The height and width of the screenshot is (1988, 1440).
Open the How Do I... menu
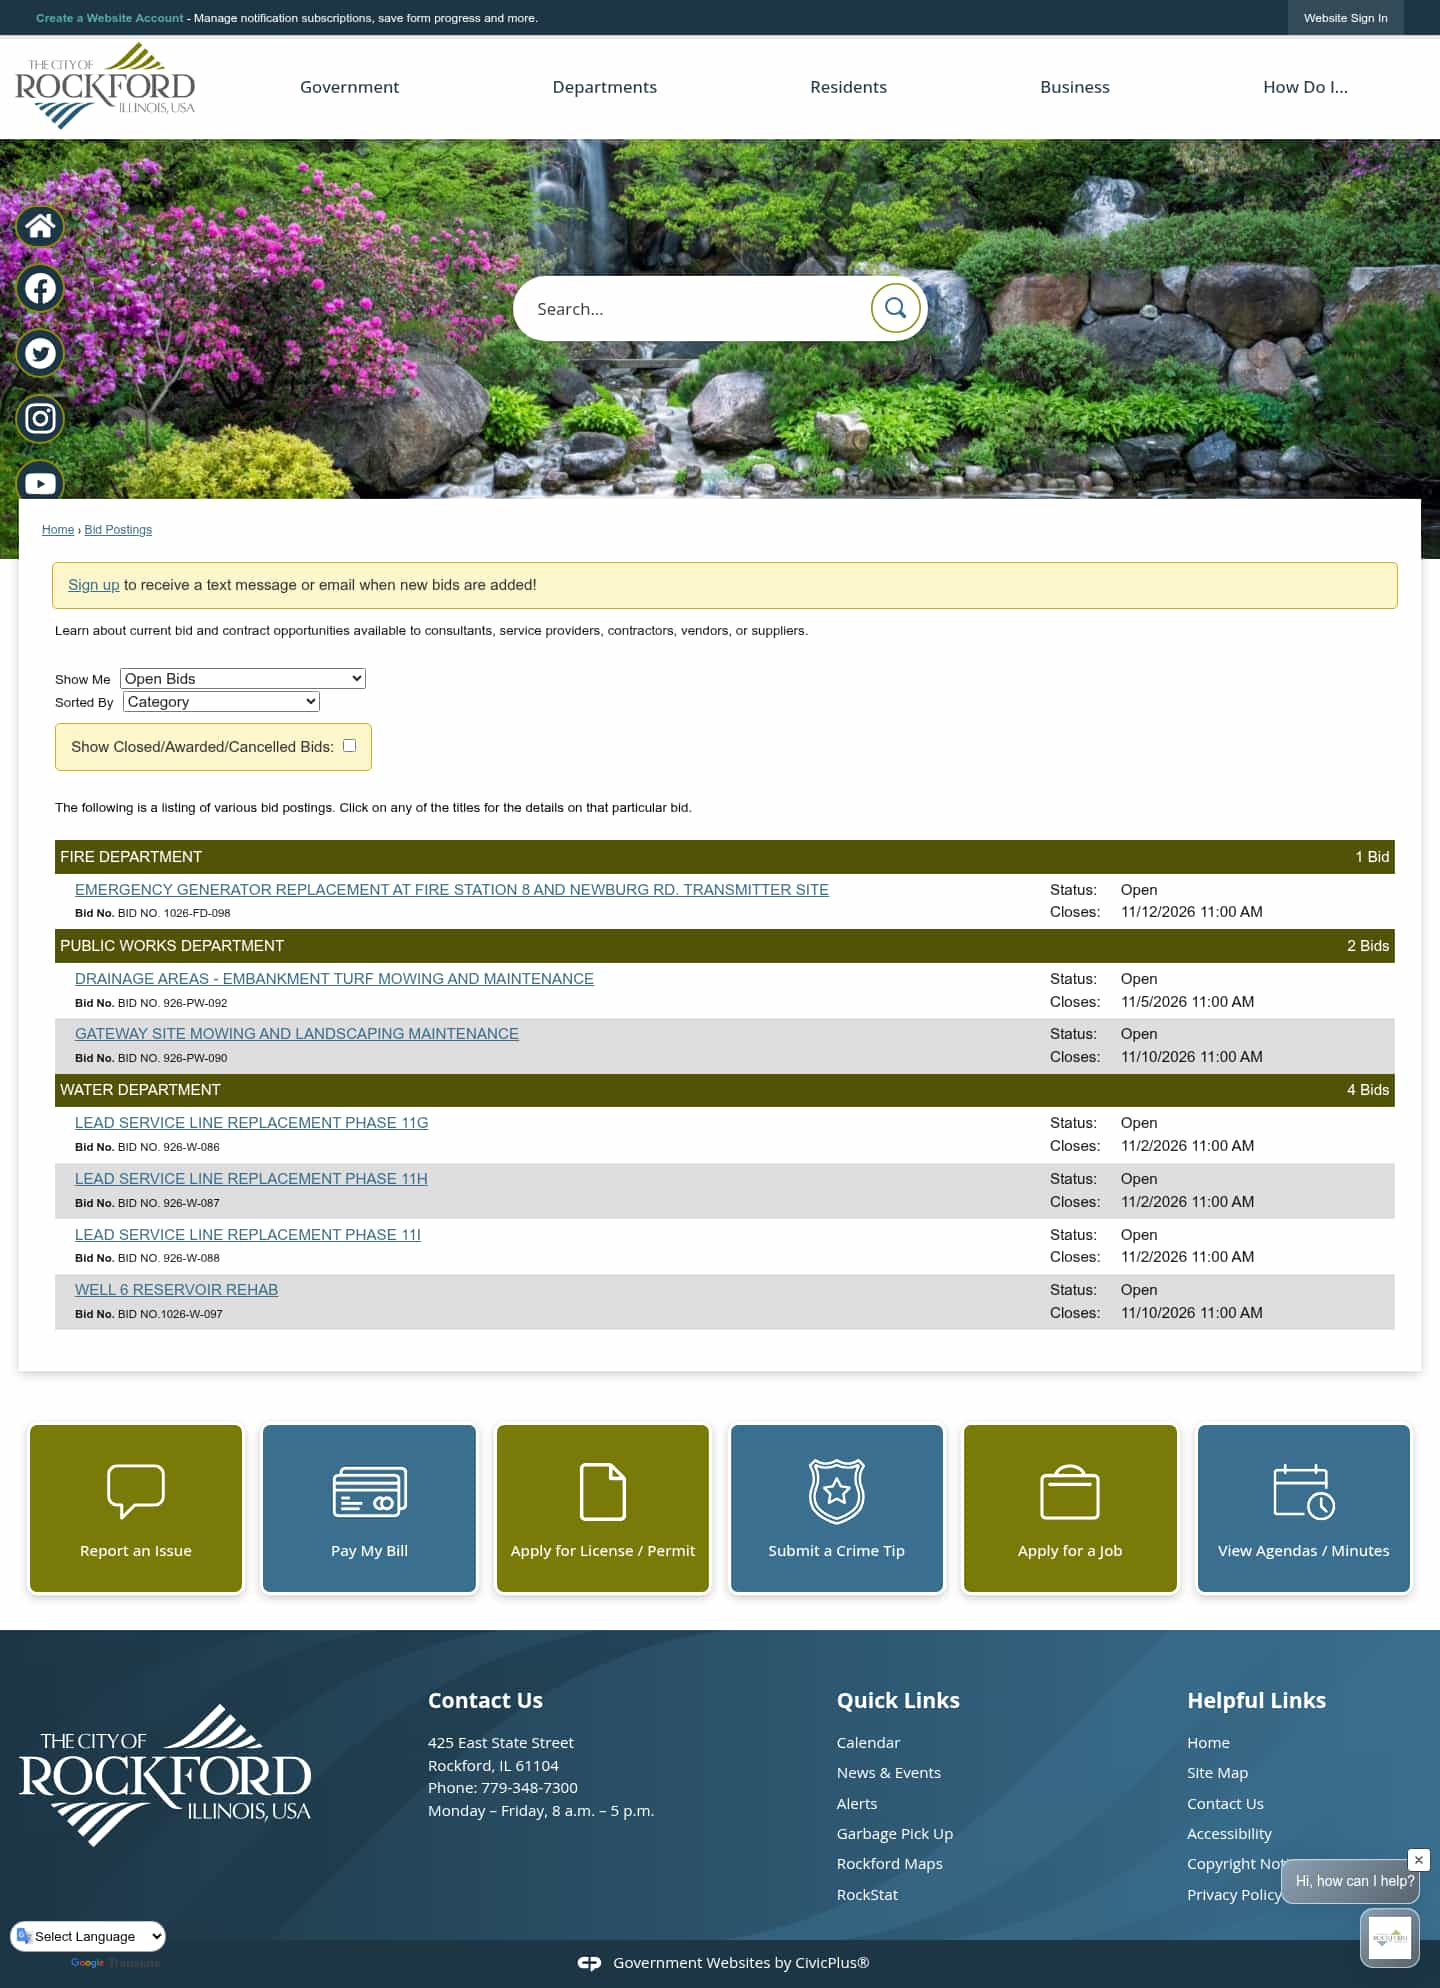(1305, 87)
